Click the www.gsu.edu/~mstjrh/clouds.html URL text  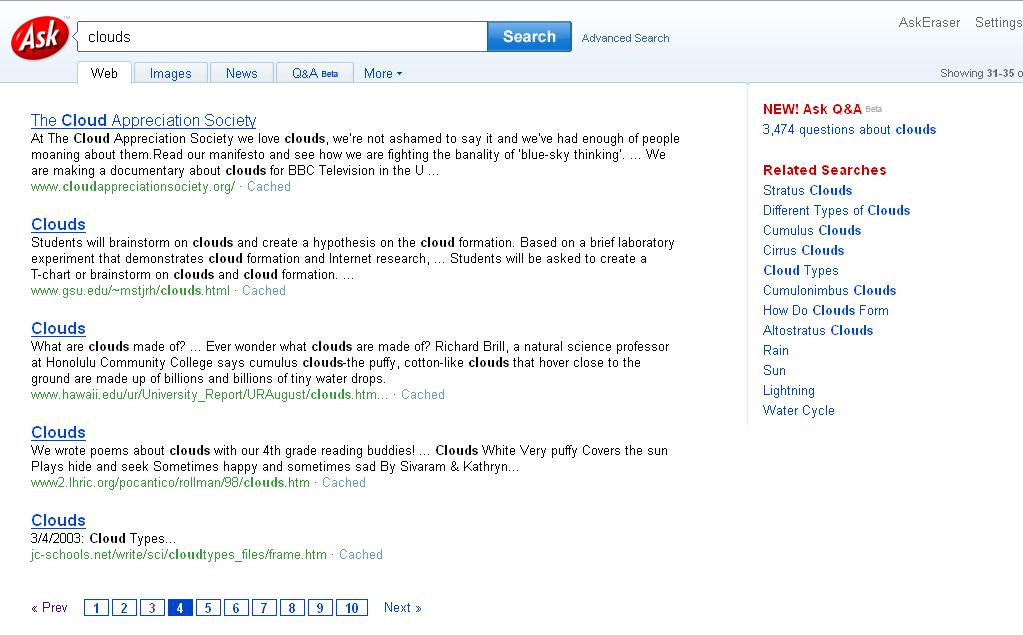tap(130, 290)
